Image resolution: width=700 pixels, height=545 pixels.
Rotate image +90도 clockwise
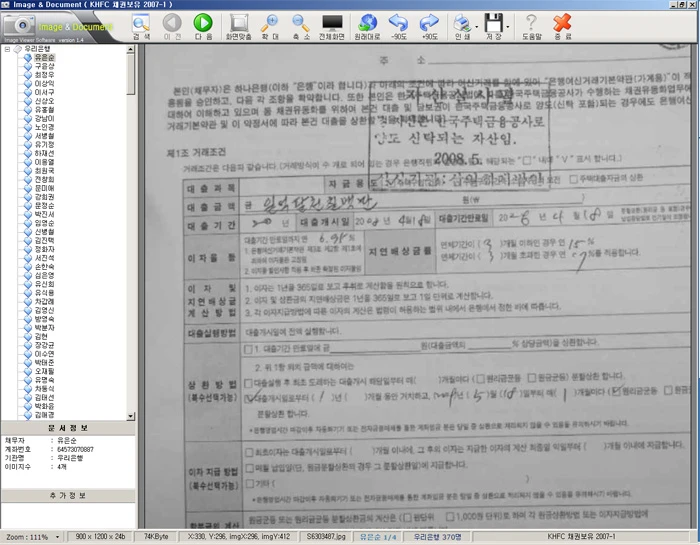pos(429,26)
